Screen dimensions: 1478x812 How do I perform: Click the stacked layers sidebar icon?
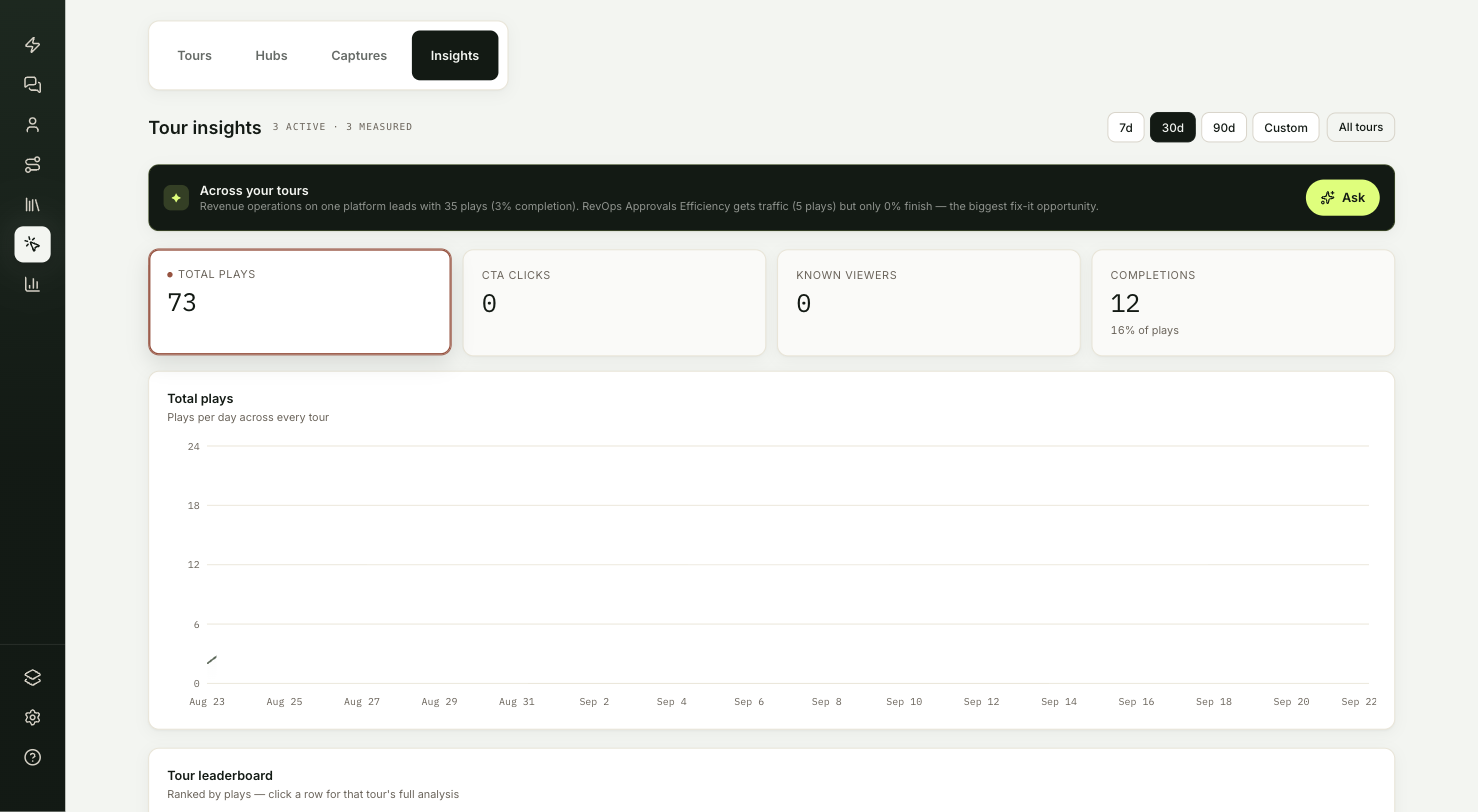tap(32, 677)
